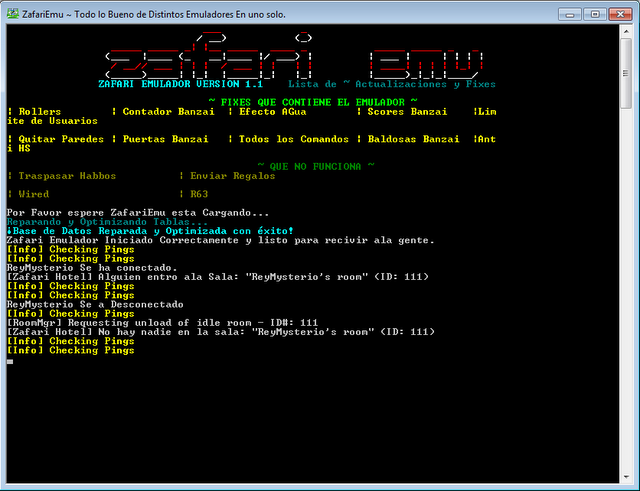
Task: Click '[RoomMgr] Requesting unload of idle room' line
Action: tap(162, 323)
